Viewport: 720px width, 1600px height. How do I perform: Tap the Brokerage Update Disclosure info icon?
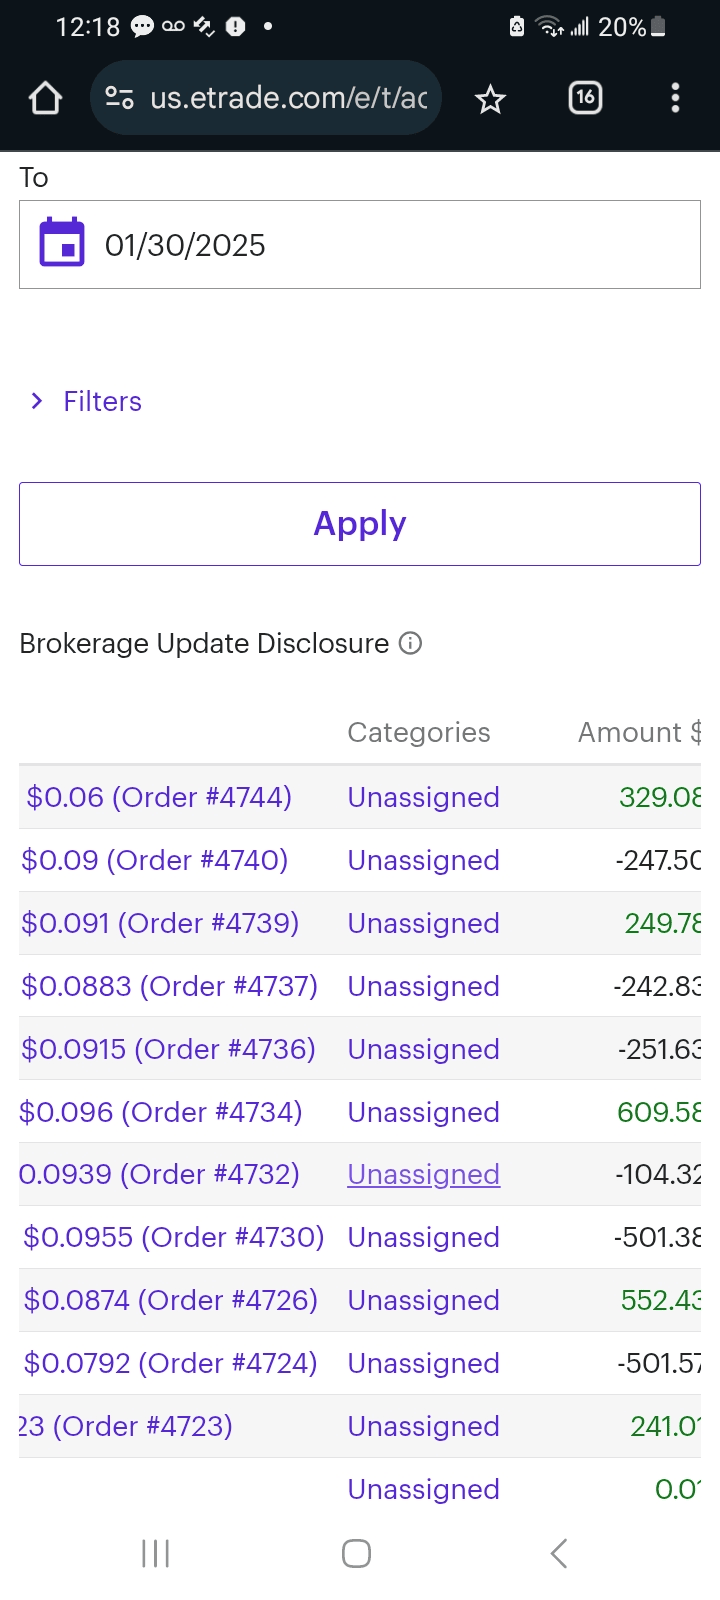[x=410, y=643]
